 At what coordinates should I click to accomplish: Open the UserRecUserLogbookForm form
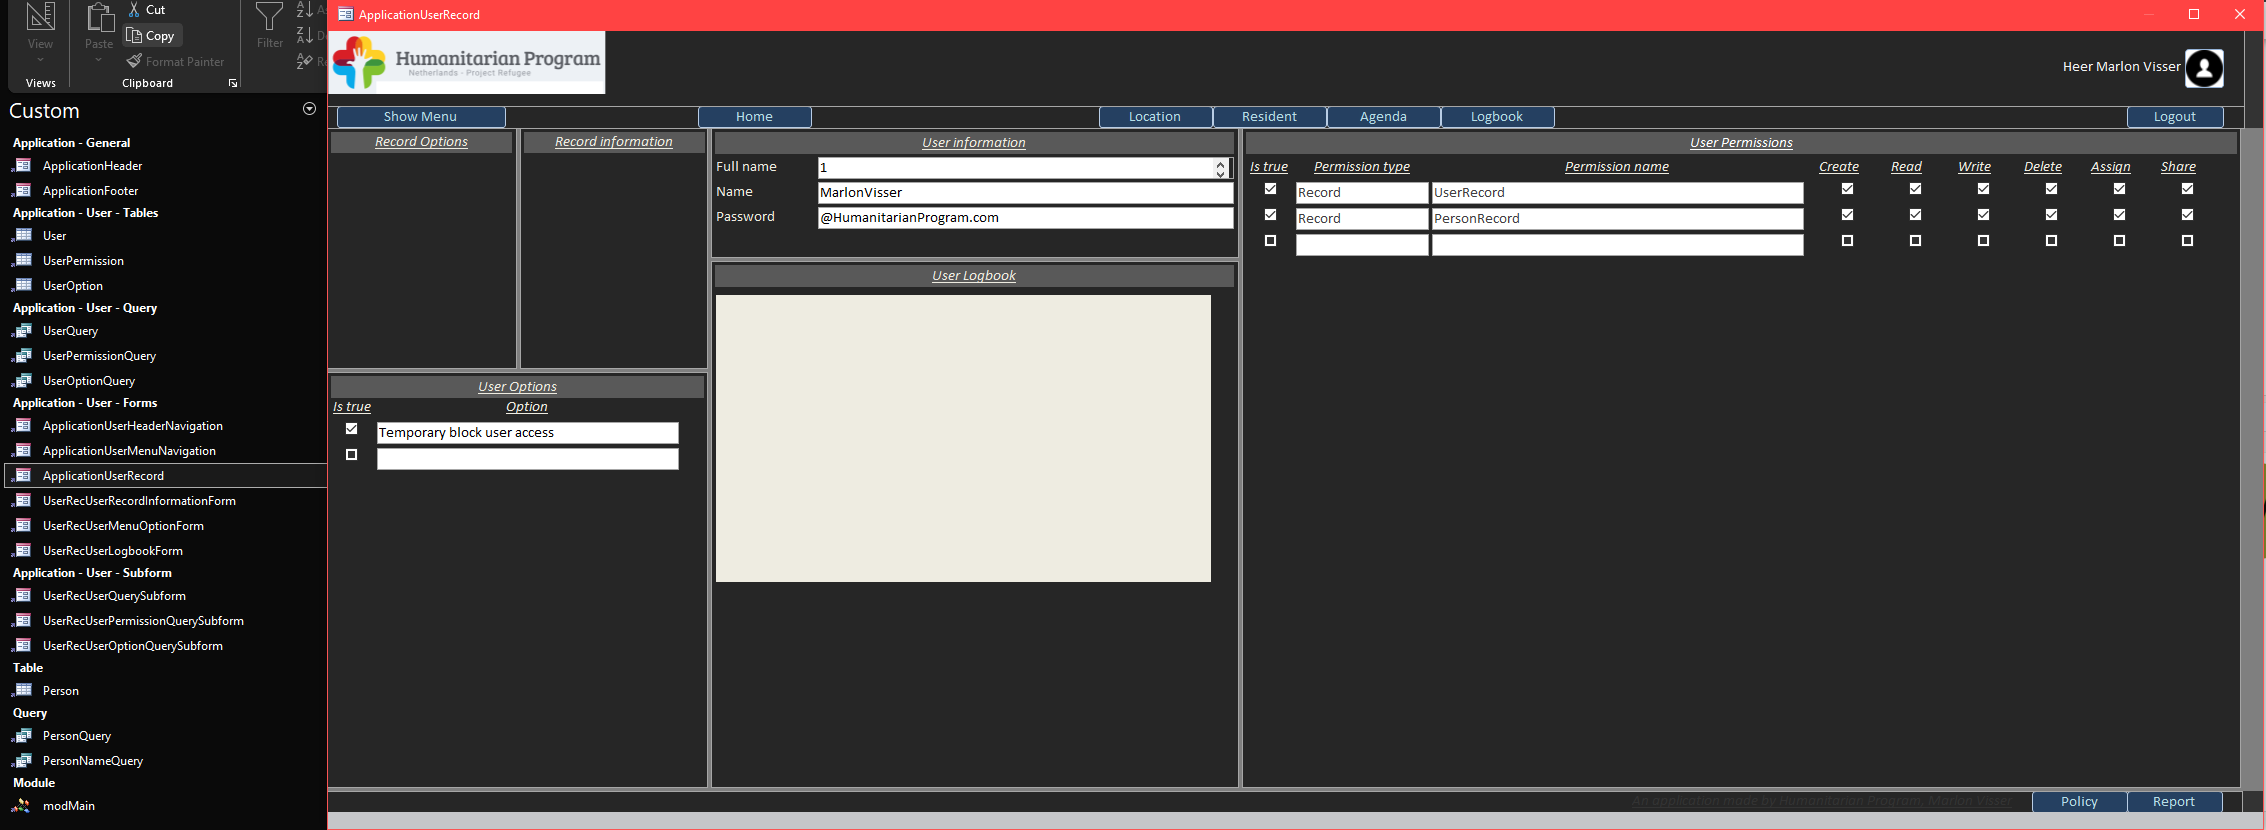(112, 551)
